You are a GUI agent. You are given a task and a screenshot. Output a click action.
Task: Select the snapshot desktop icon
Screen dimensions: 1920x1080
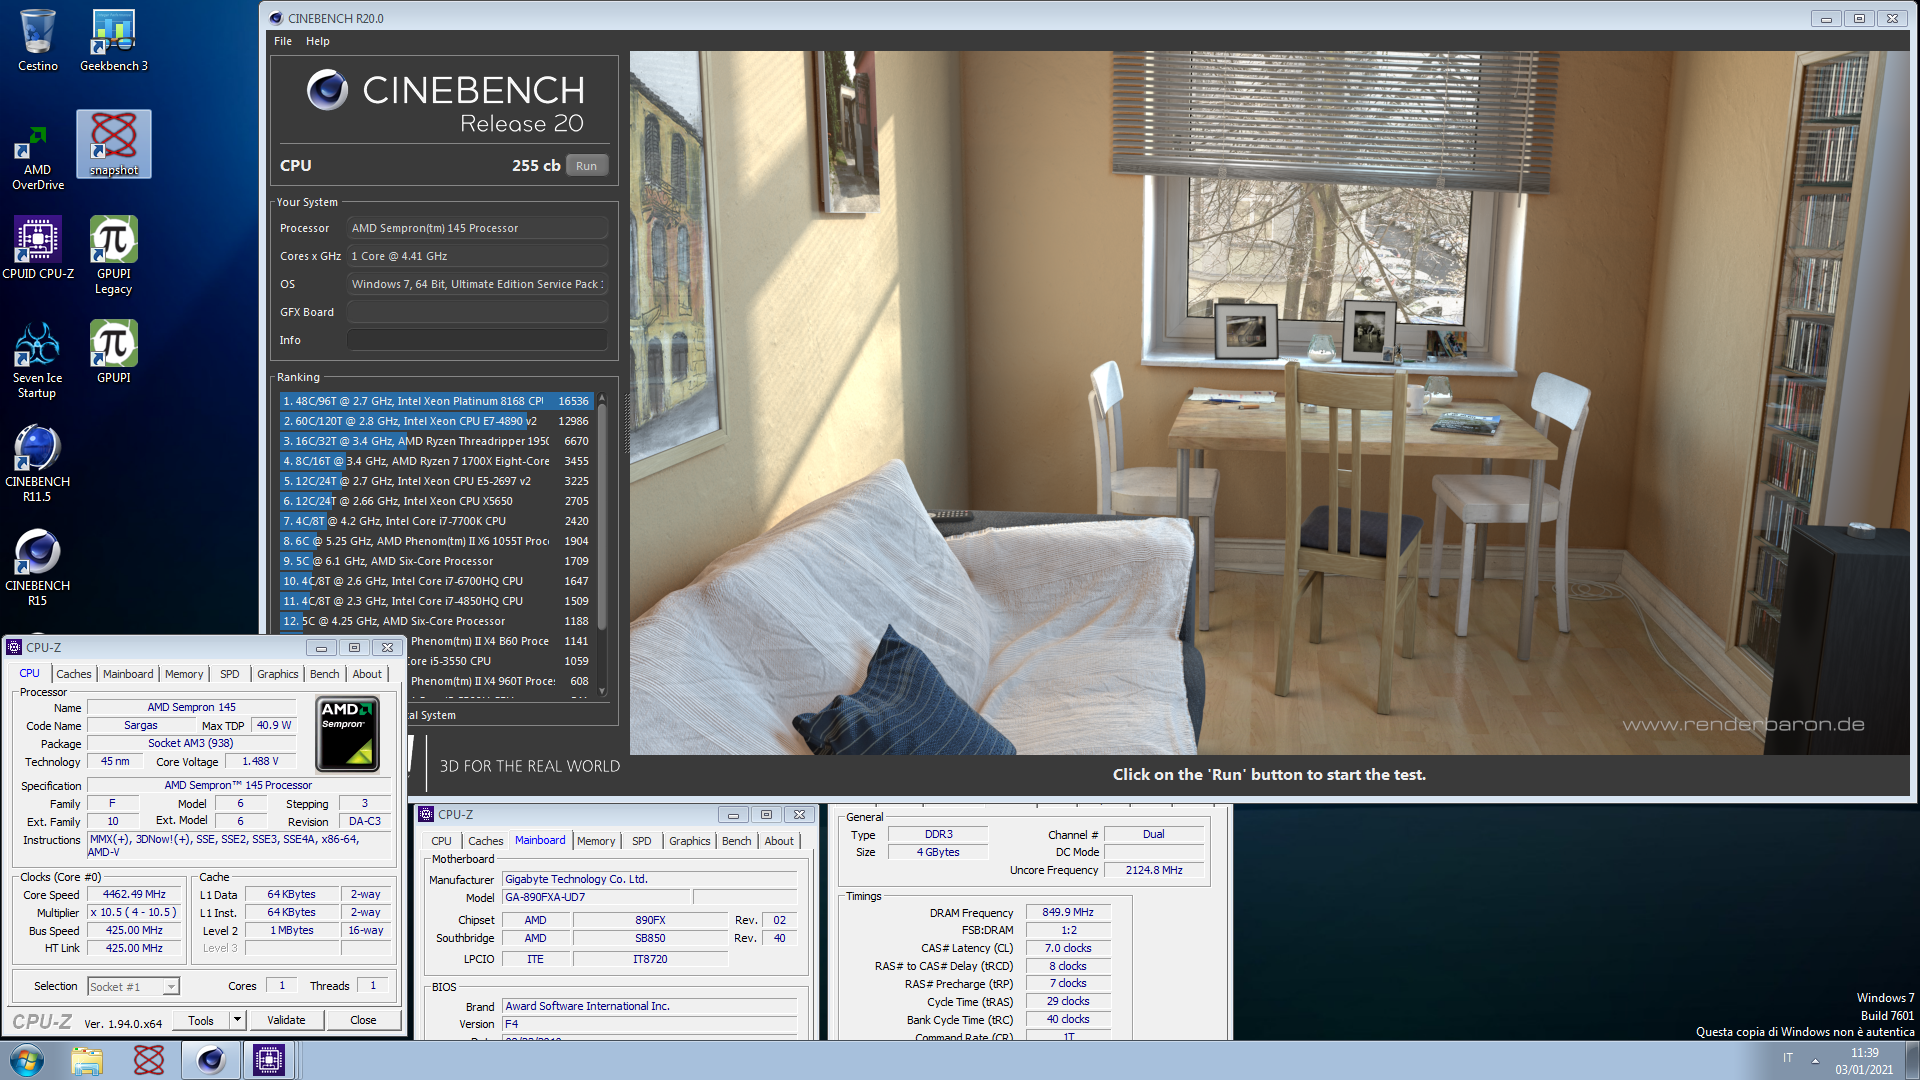click(114, 145)
